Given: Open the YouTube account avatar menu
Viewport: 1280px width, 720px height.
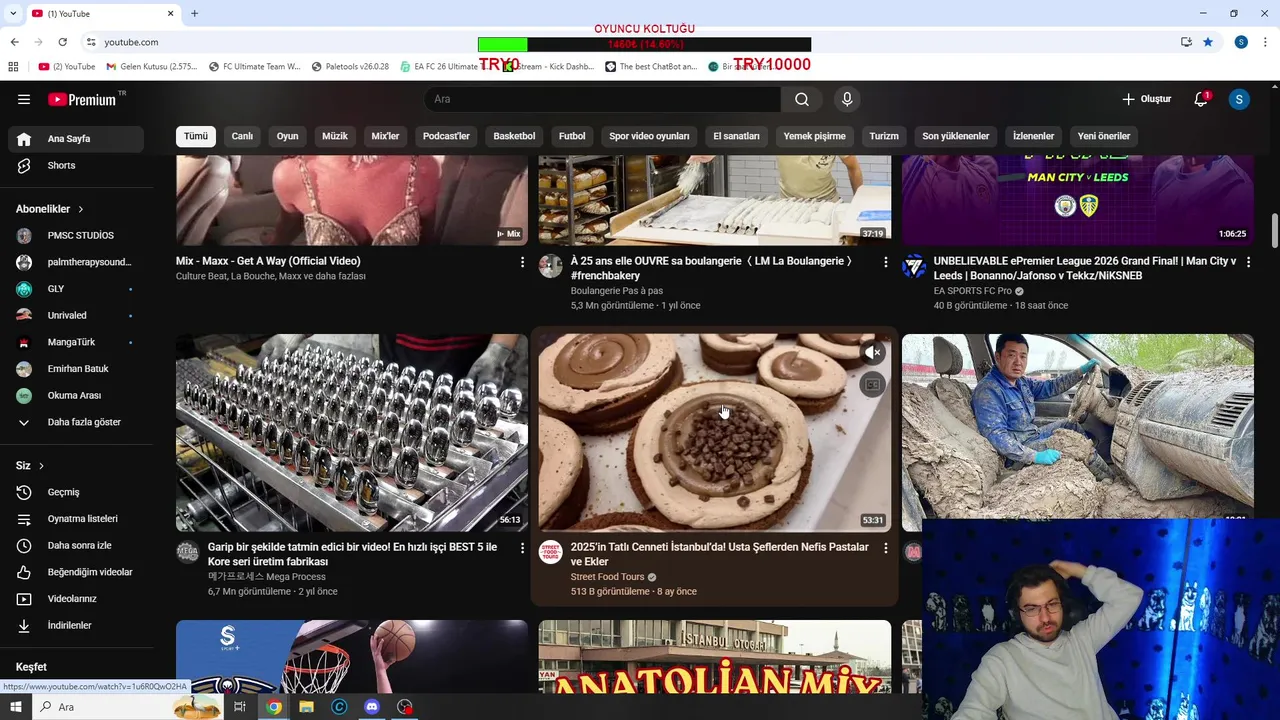Looking at the screenshot, I should point(1239,99).
